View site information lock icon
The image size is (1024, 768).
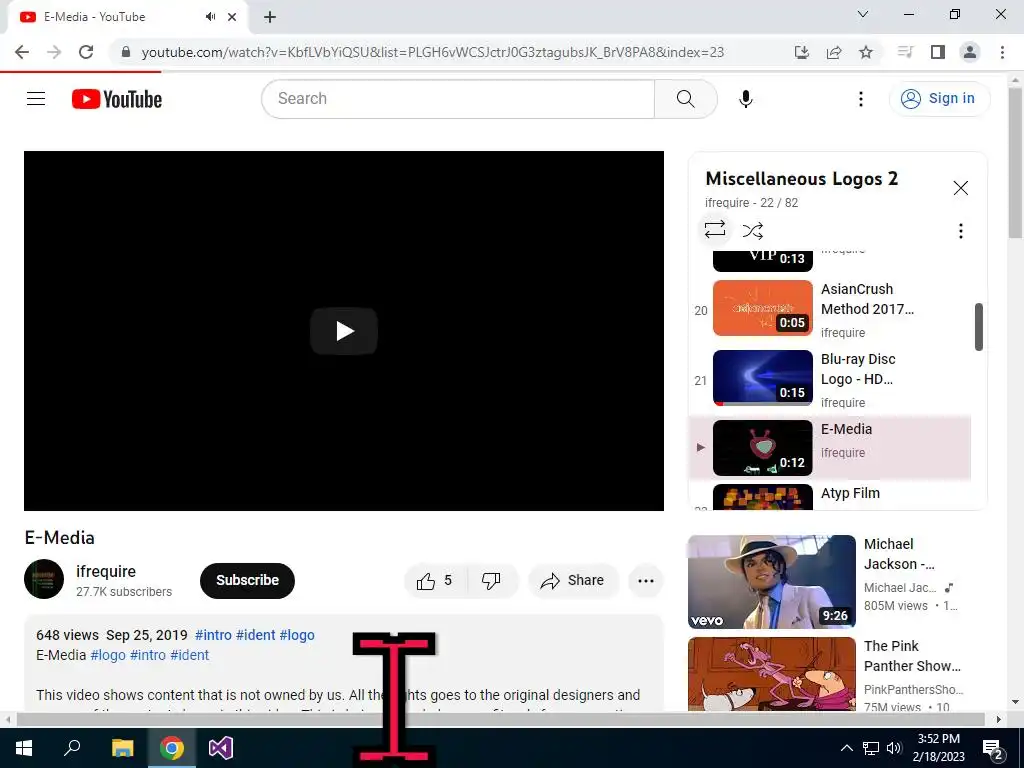pos(126,52)
